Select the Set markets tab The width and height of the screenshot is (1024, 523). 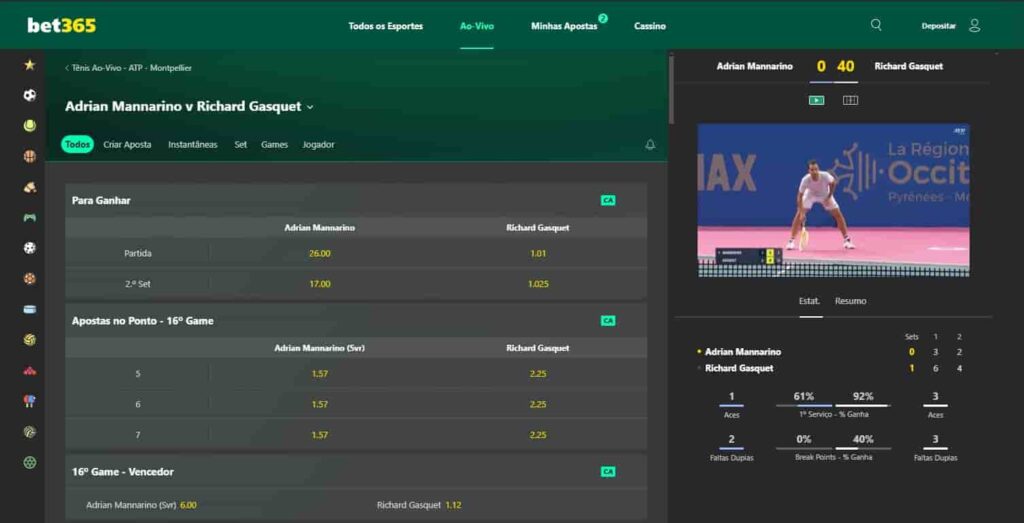[x=241, y=144]
